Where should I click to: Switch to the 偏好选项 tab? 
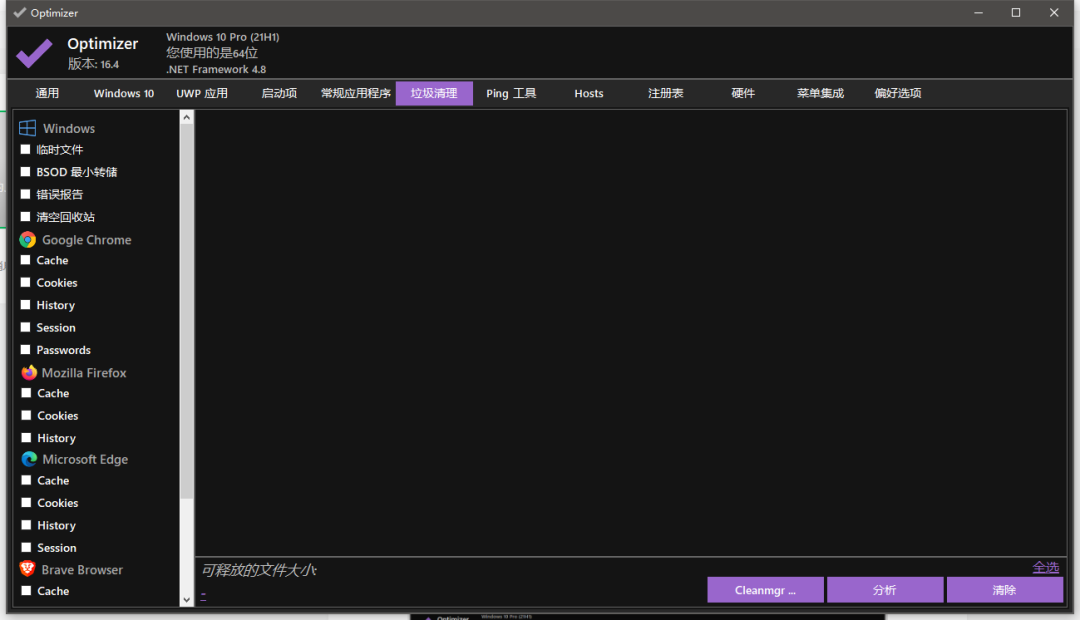[898, 93]
